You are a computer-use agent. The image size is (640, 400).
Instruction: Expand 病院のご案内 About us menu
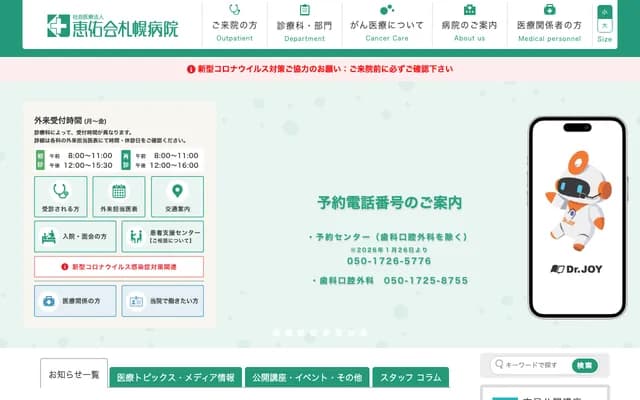click(469, 25)
